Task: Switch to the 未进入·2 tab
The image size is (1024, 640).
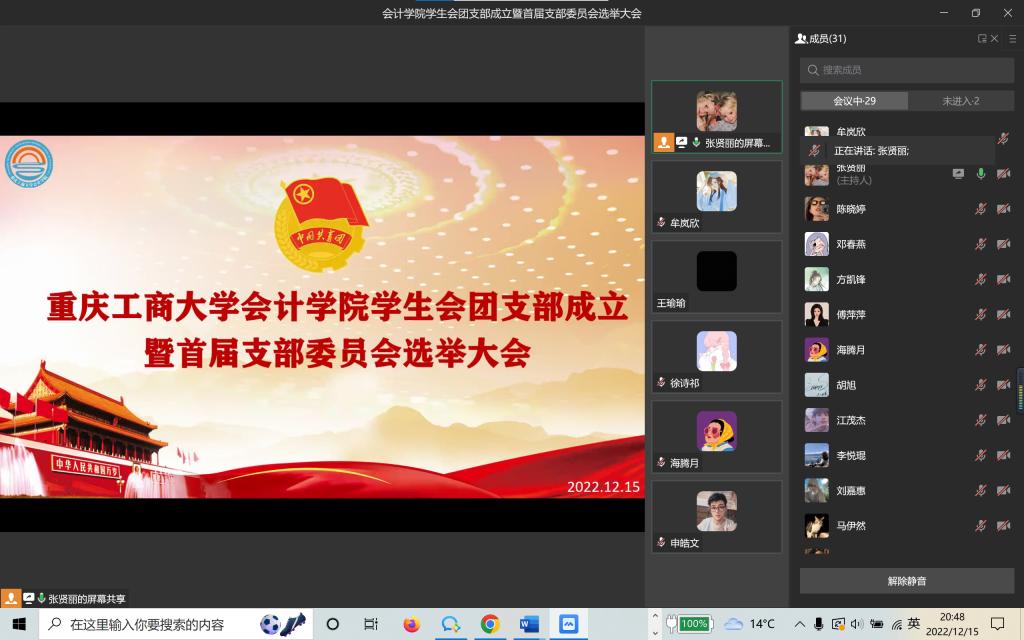Action: 960,101
